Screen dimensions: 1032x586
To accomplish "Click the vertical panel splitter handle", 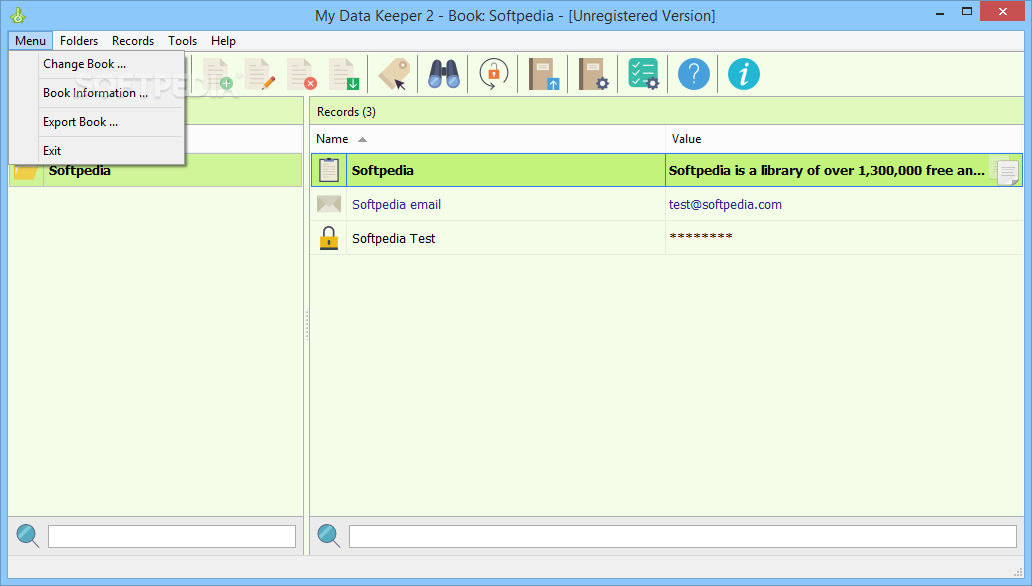I will 307,326.
